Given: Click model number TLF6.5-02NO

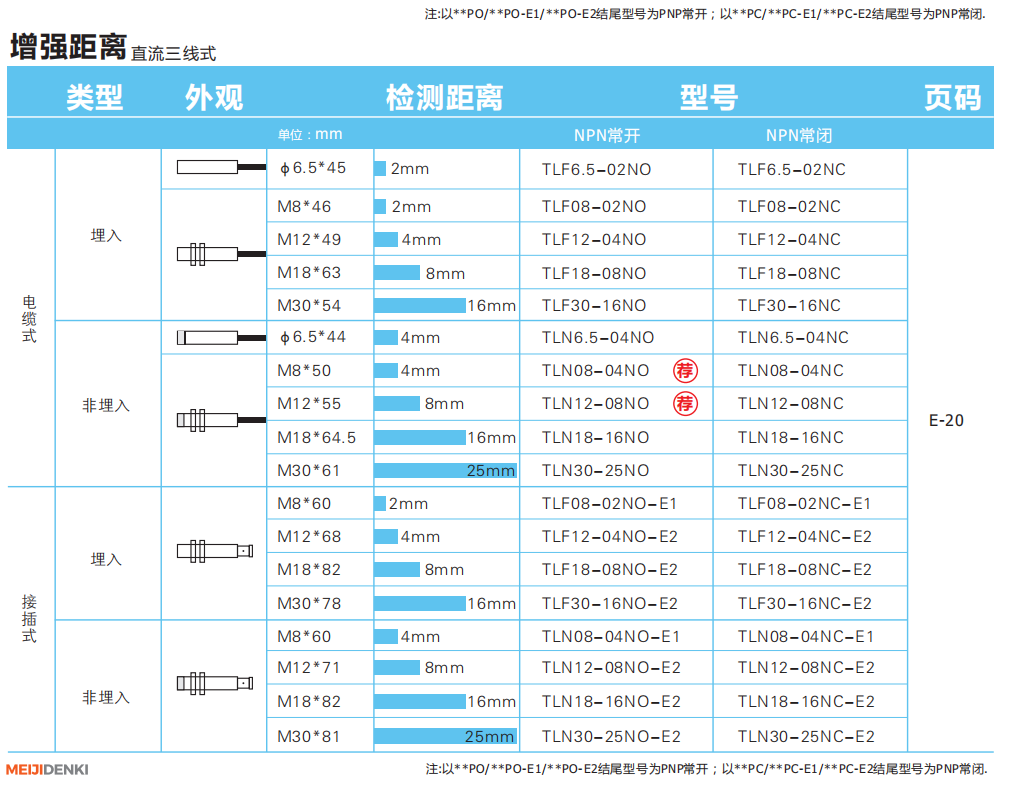Looking at the screenshot, I should [x=596, y=169].
